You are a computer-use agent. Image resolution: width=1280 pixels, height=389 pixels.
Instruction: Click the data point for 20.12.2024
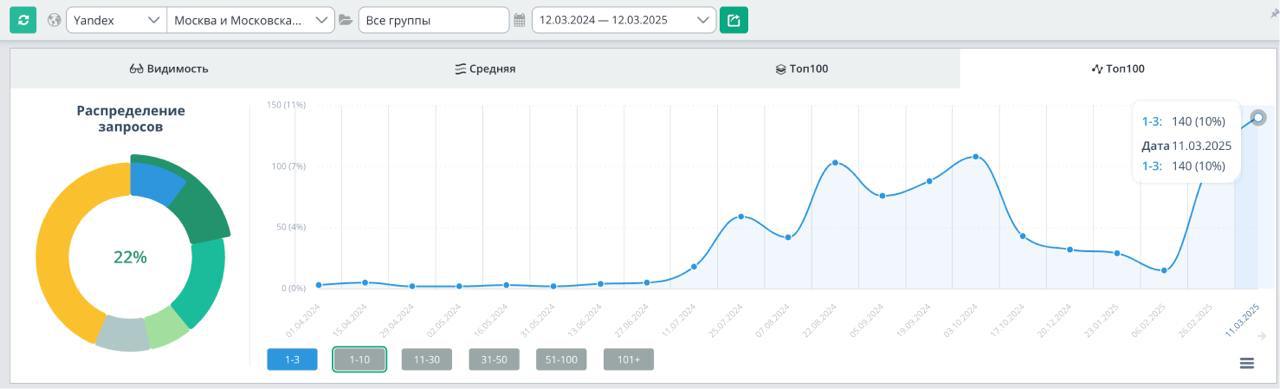coord(1069,249)
